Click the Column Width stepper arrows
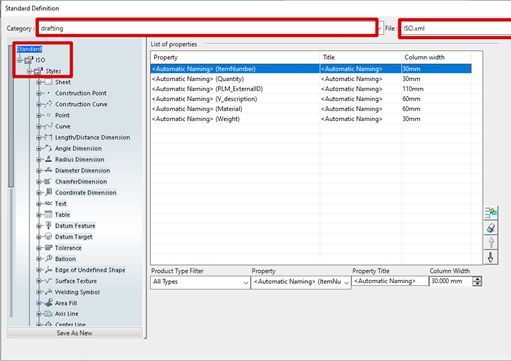 coord(477,281)
